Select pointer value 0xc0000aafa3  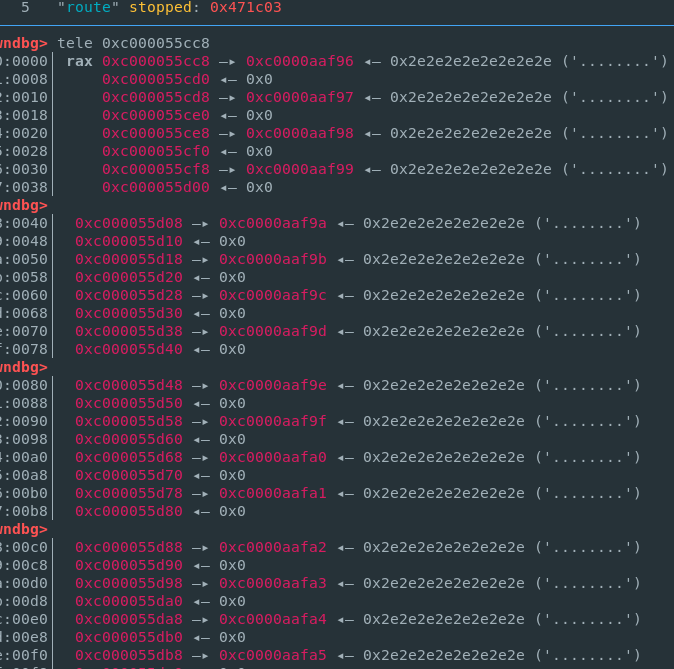tap(273, 583)
